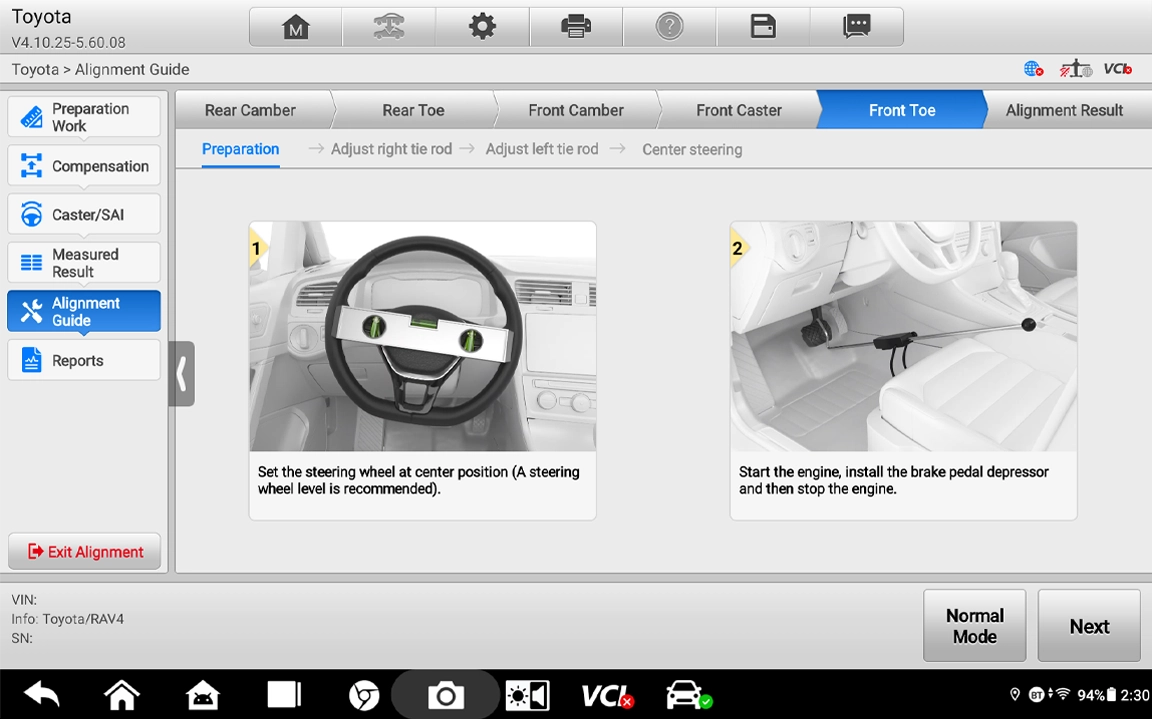Open settings gear in top toolbar

tap(482, 27)
